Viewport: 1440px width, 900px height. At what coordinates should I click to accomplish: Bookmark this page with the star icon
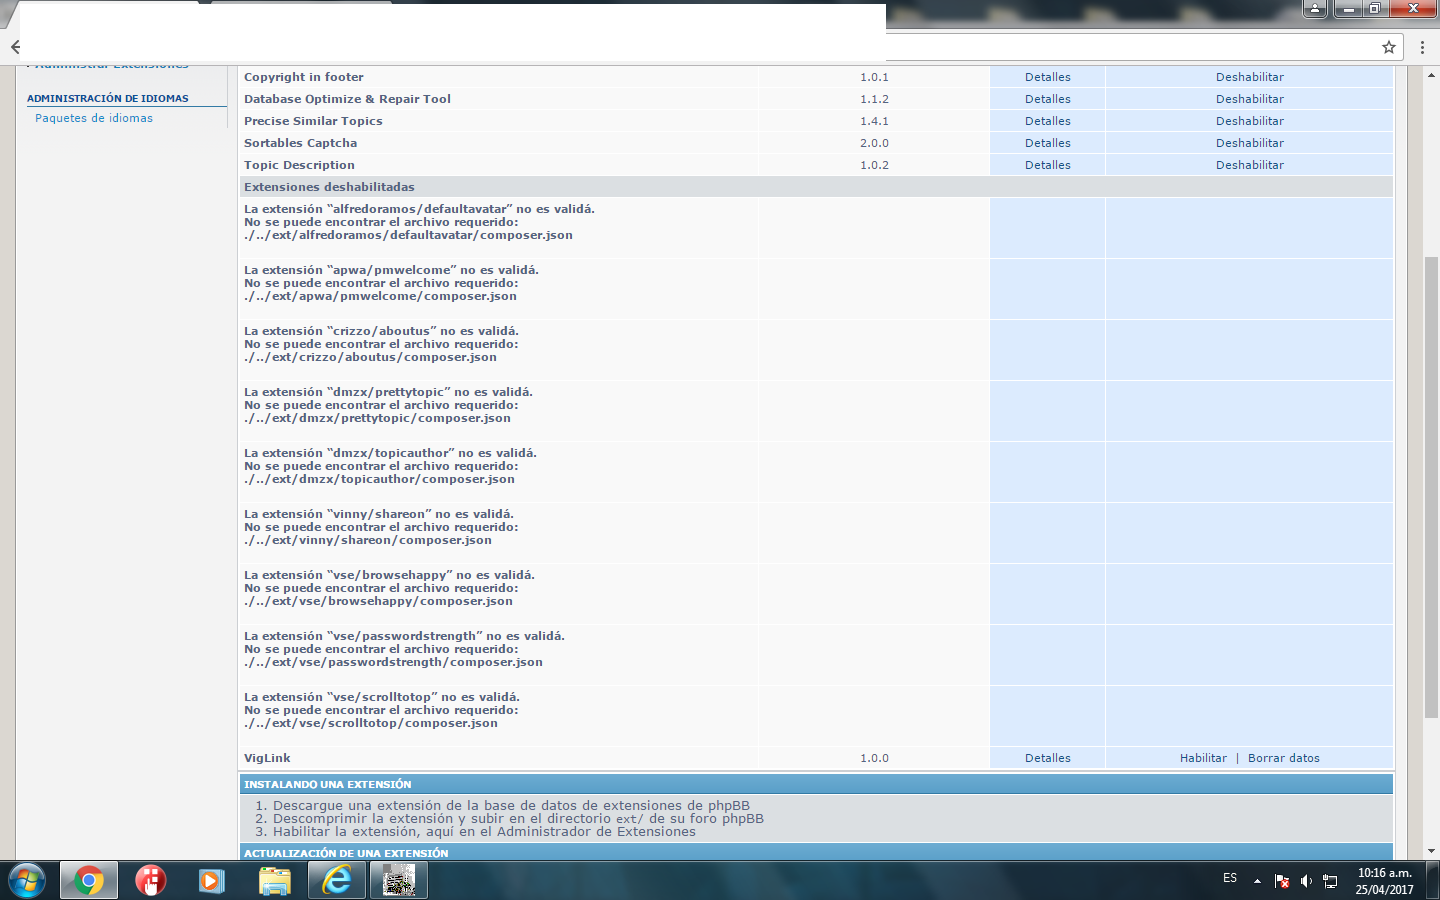1388,47
